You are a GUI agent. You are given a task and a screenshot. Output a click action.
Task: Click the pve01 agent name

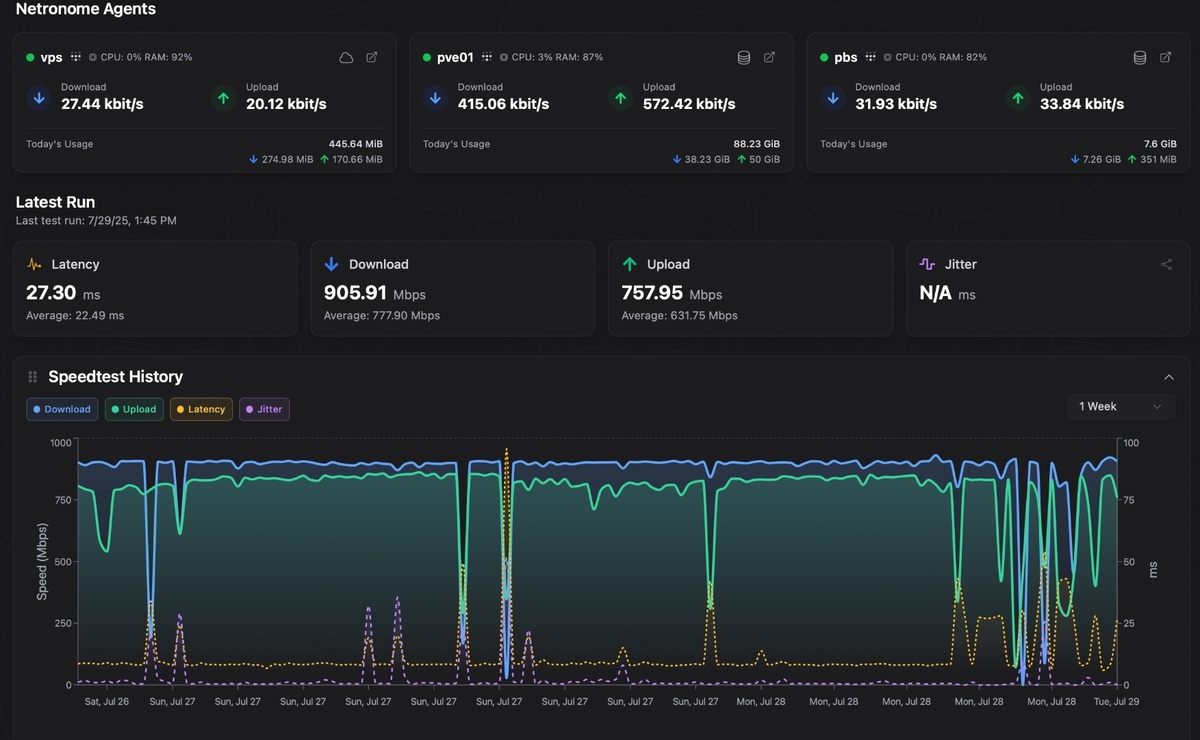click(455, 58)
